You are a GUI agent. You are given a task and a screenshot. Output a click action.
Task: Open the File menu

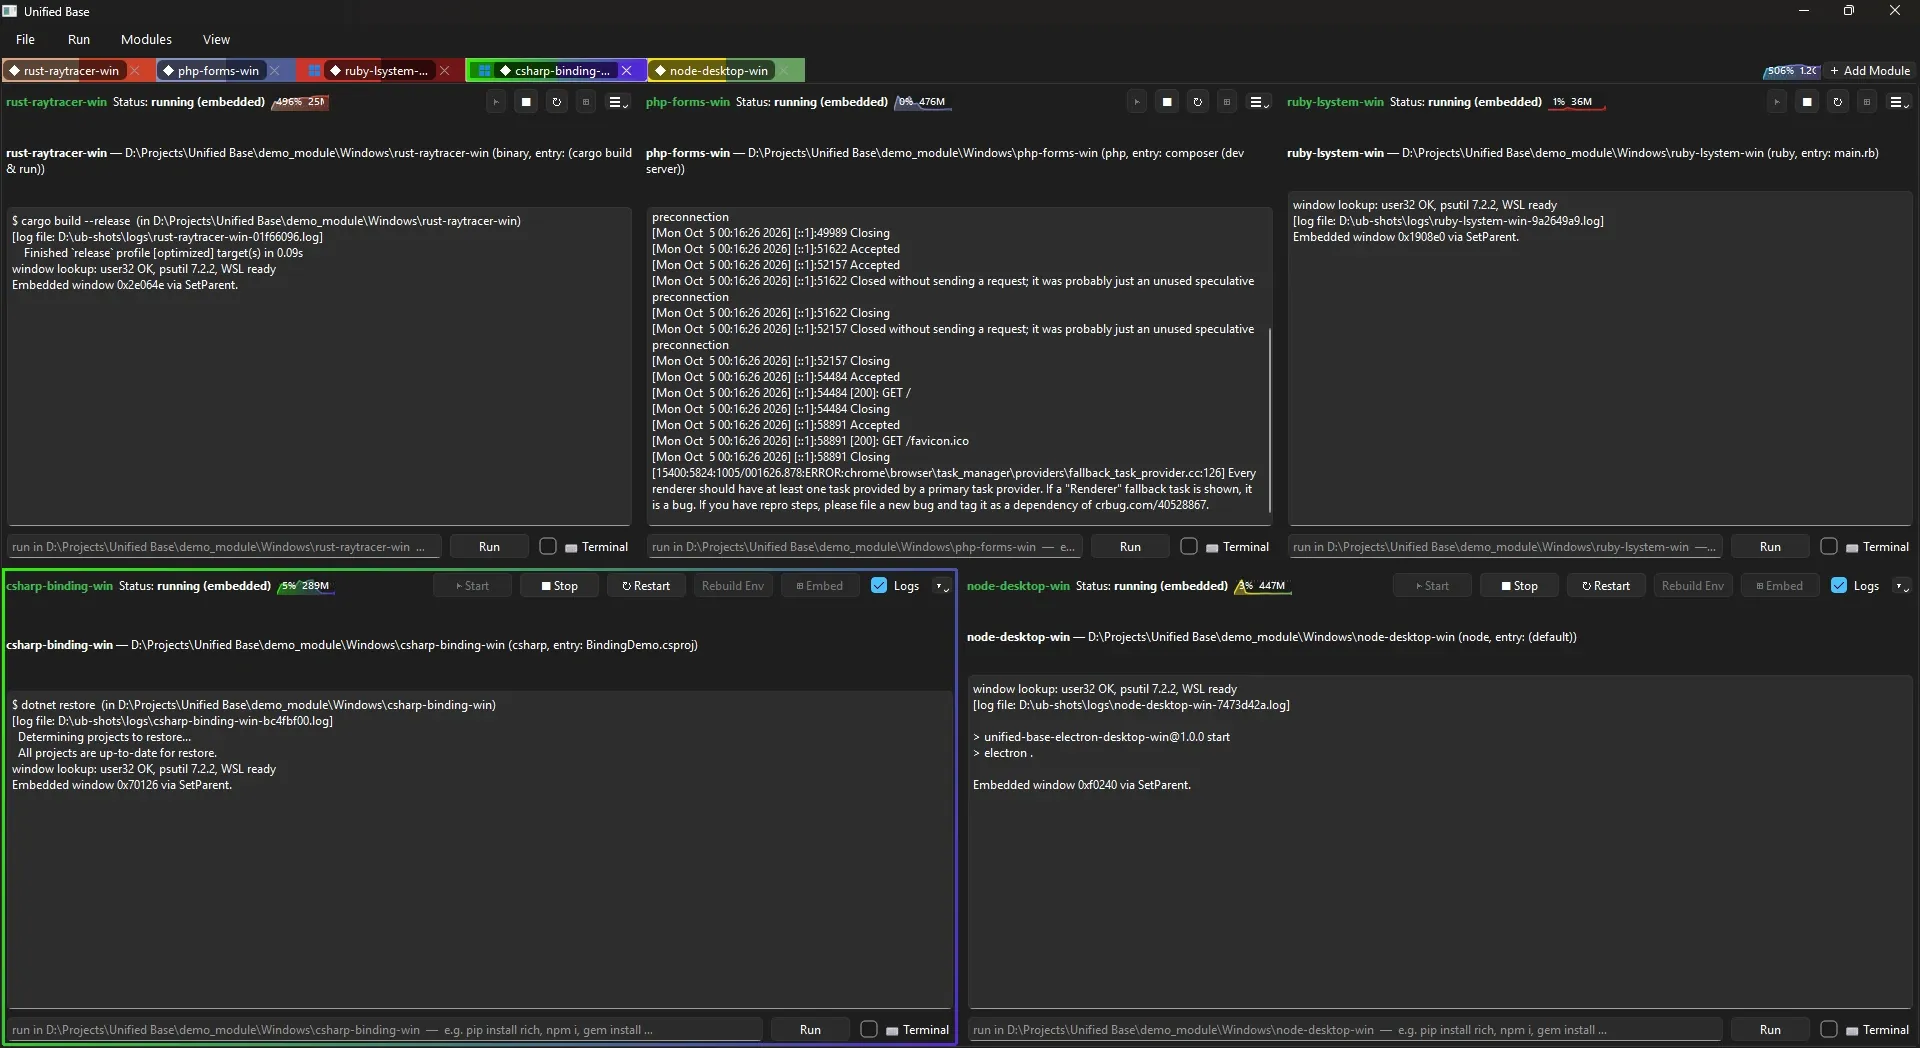point(26,40)
